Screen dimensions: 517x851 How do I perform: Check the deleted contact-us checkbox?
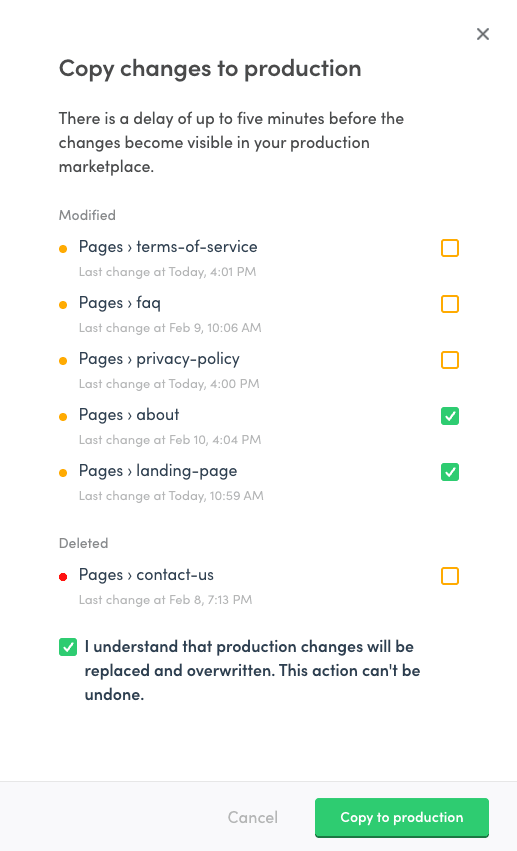click(450, 576)
